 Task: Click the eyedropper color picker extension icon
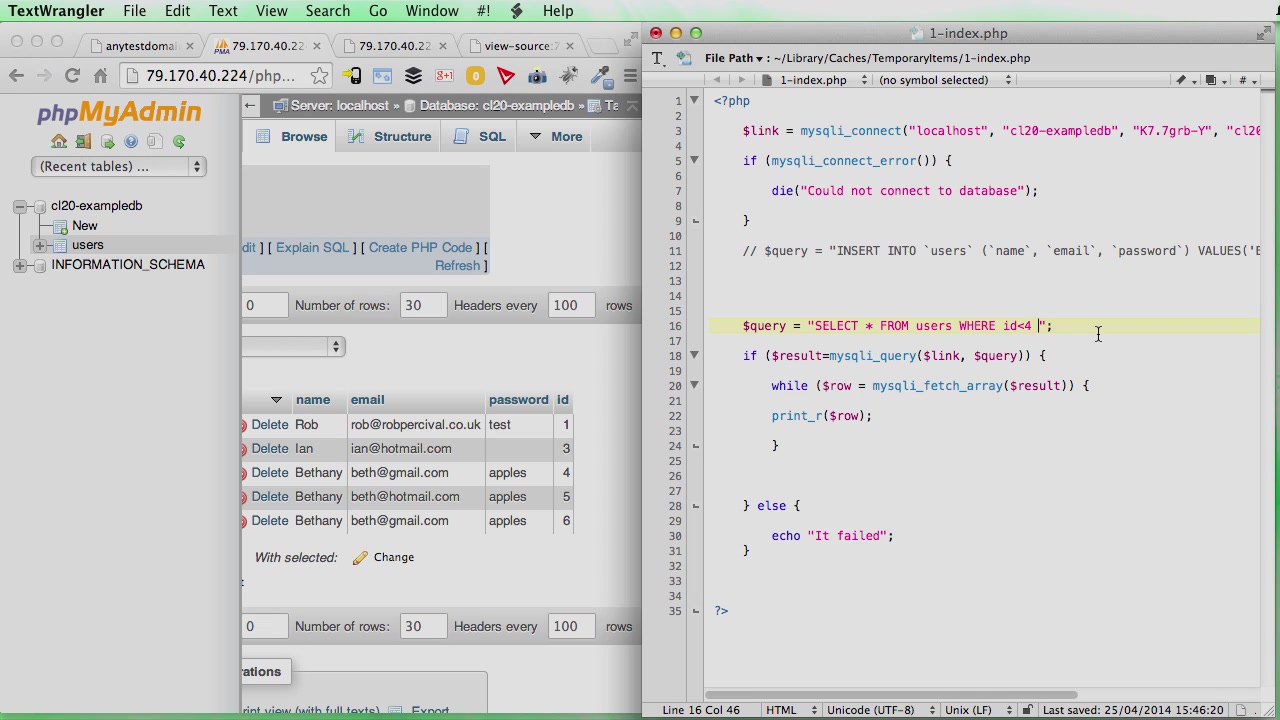tap(600, 76)
